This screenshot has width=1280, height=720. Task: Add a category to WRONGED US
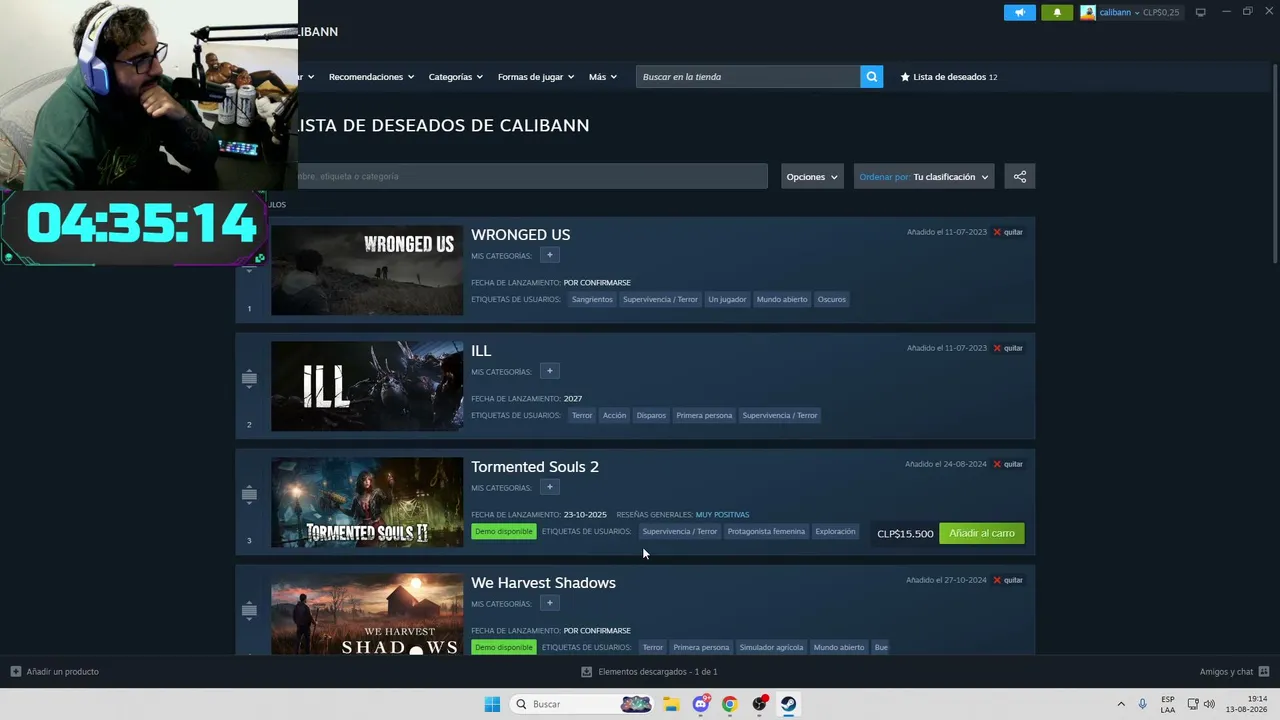point(549,255)
